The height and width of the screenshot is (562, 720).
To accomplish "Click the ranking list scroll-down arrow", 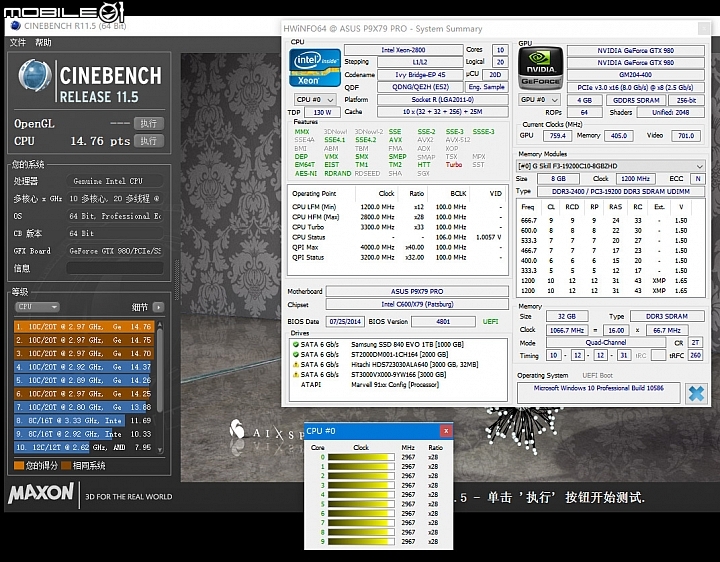I will pyautogui.click(x=160, y=450).
